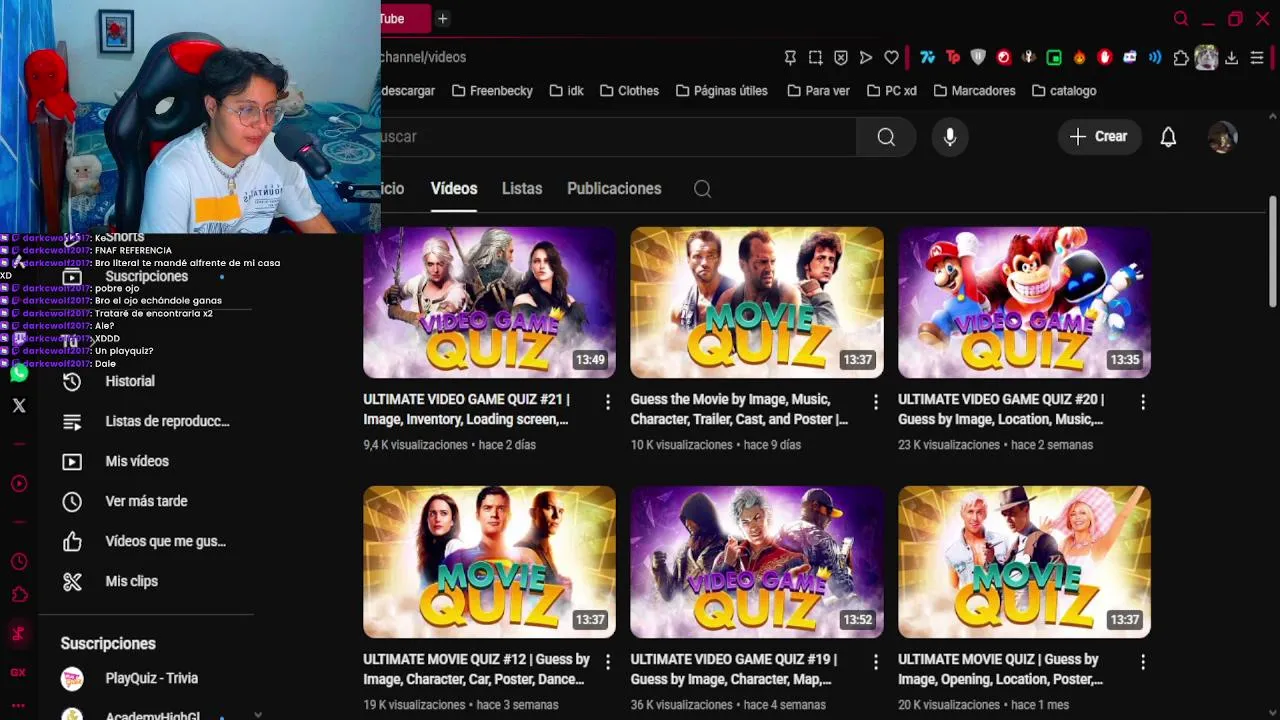Open the 7TV extension icon

point(928,58)
